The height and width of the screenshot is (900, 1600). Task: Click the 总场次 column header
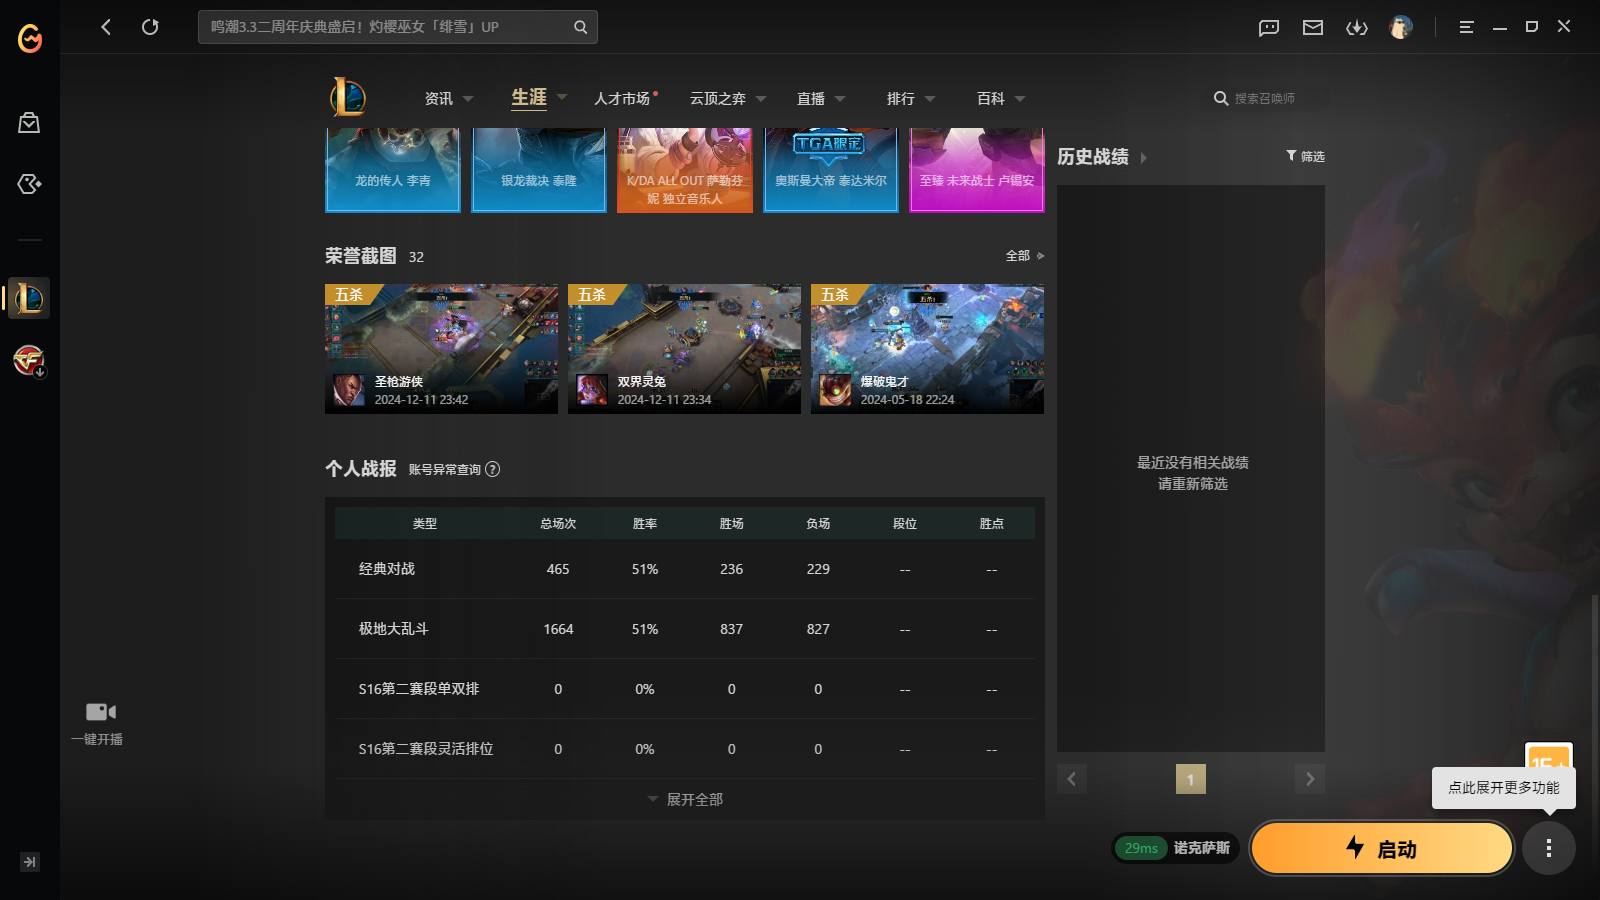558,524
